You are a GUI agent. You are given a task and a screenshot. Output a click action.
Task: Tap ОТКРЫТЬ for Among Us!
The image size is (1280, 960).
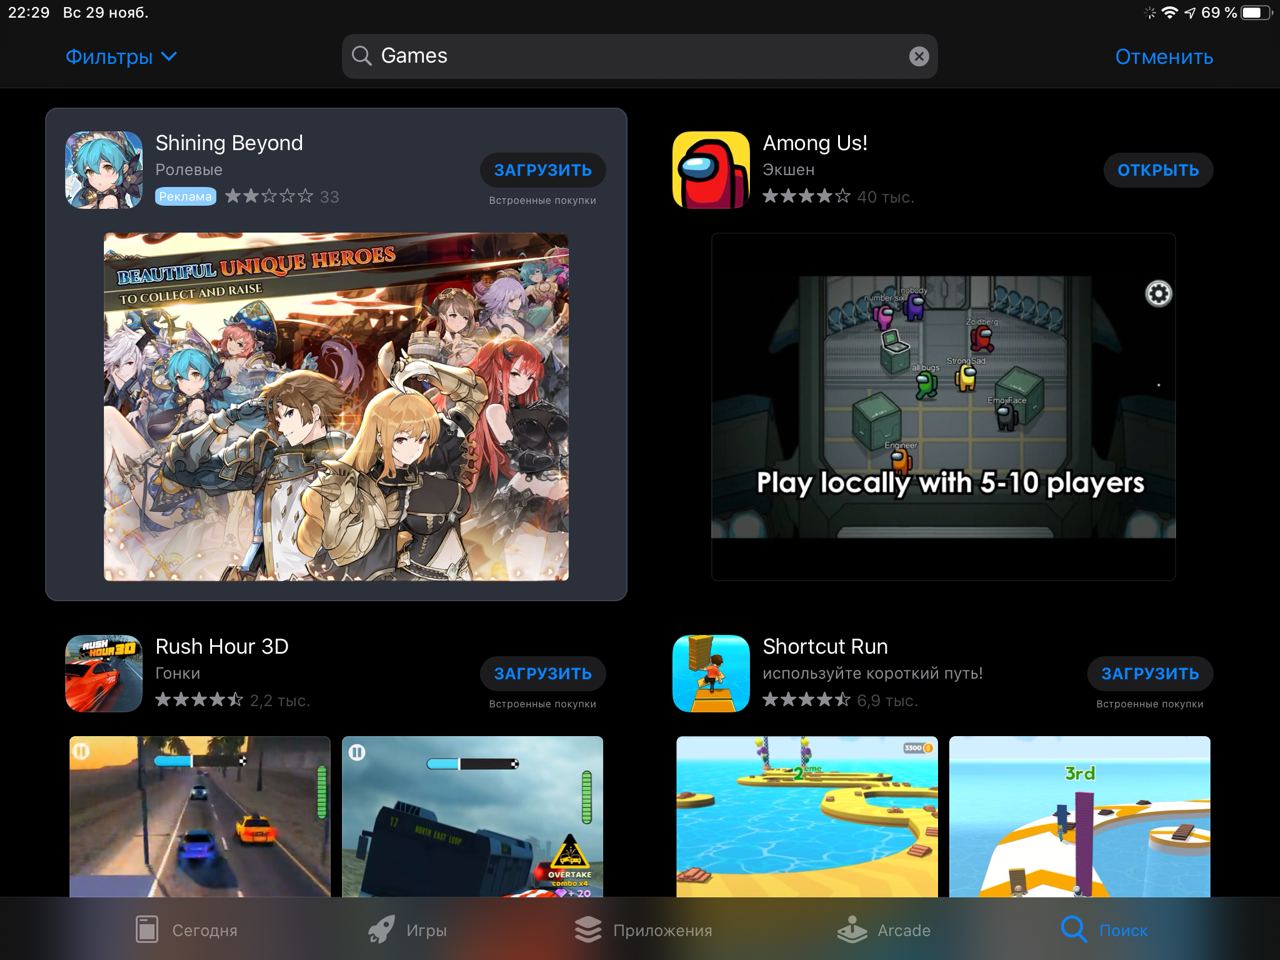point(1158,170)
